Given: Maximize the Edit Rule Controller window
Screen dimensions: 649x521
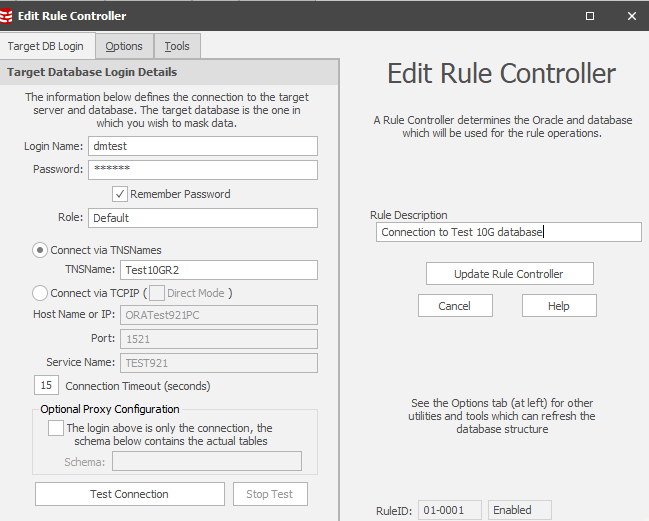Looking at the screenshot, I should (590, 16).
